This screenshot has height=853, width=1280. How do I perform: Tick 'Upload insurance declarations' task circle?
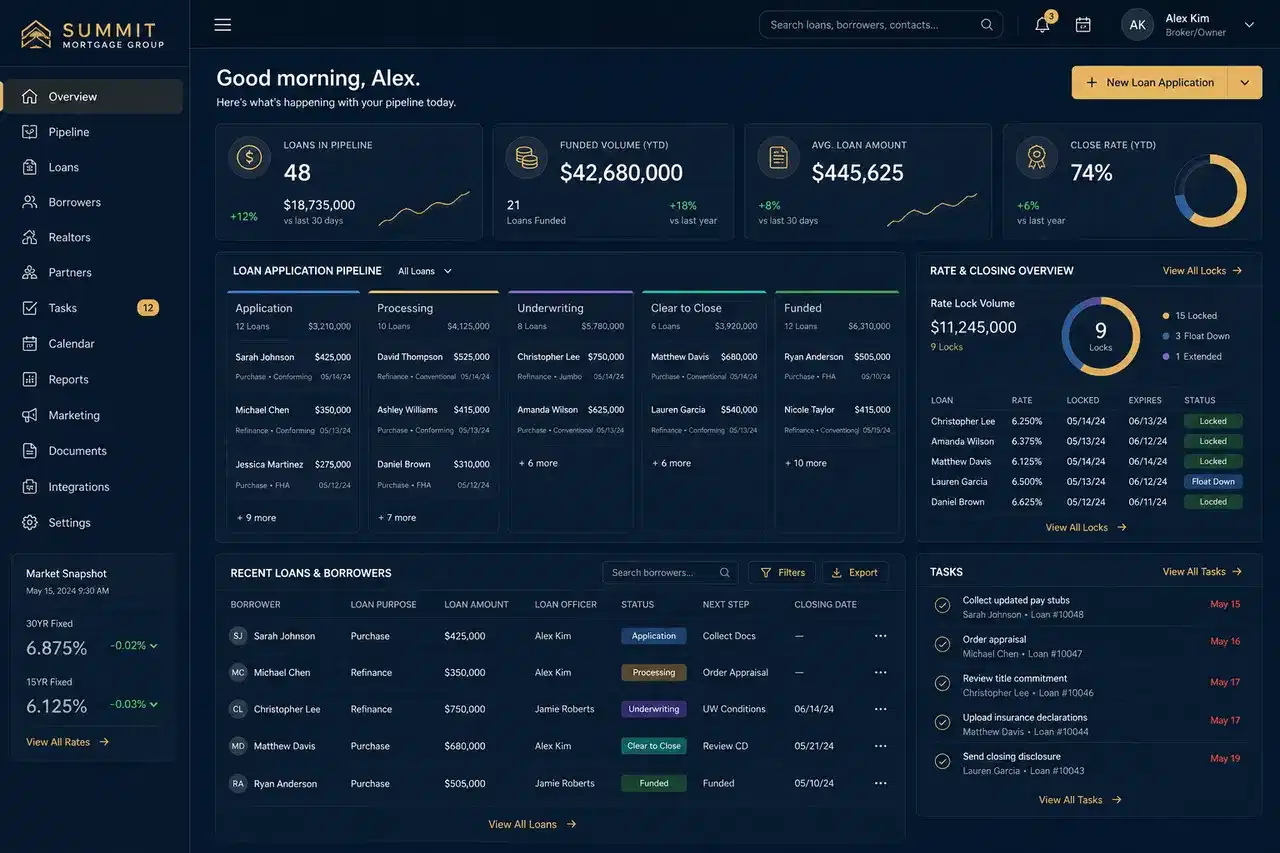pos(942,723)
